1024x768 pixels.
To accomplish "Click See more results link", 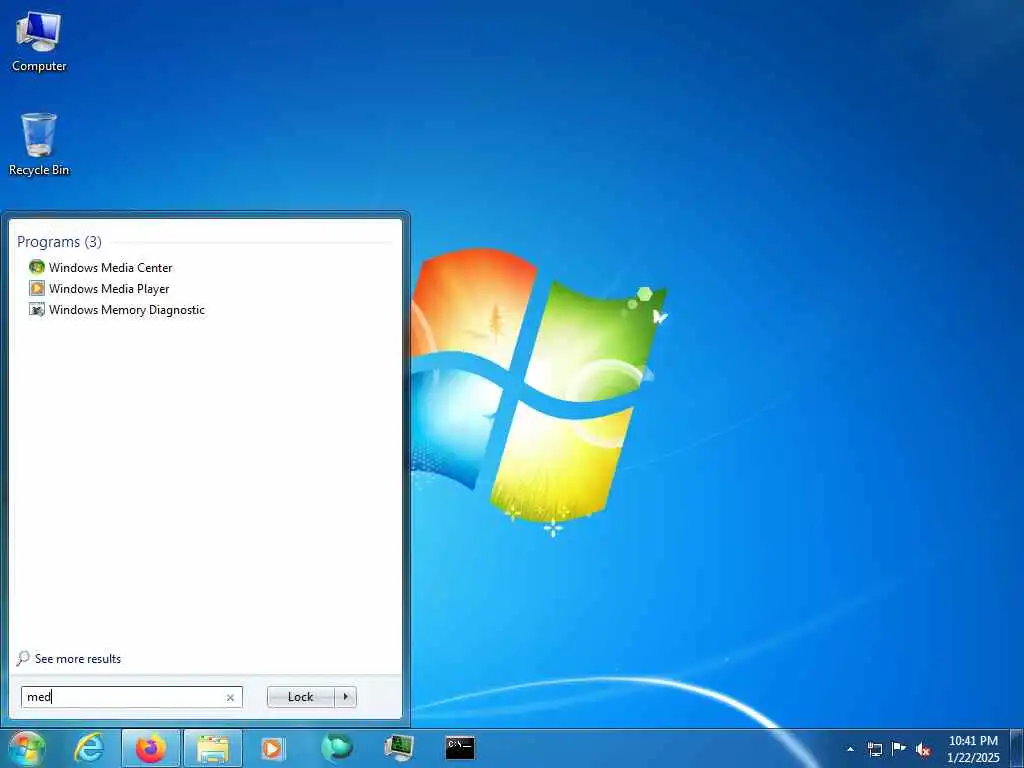I will click(78, 659).
